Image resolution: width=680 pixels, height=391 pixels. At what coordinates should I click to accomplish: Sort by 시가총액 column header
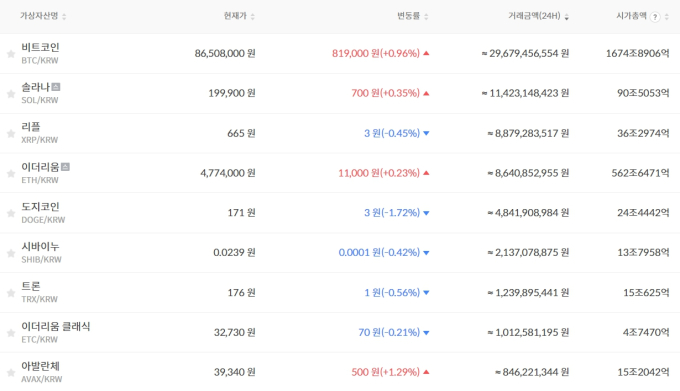(x=631, y=16)
